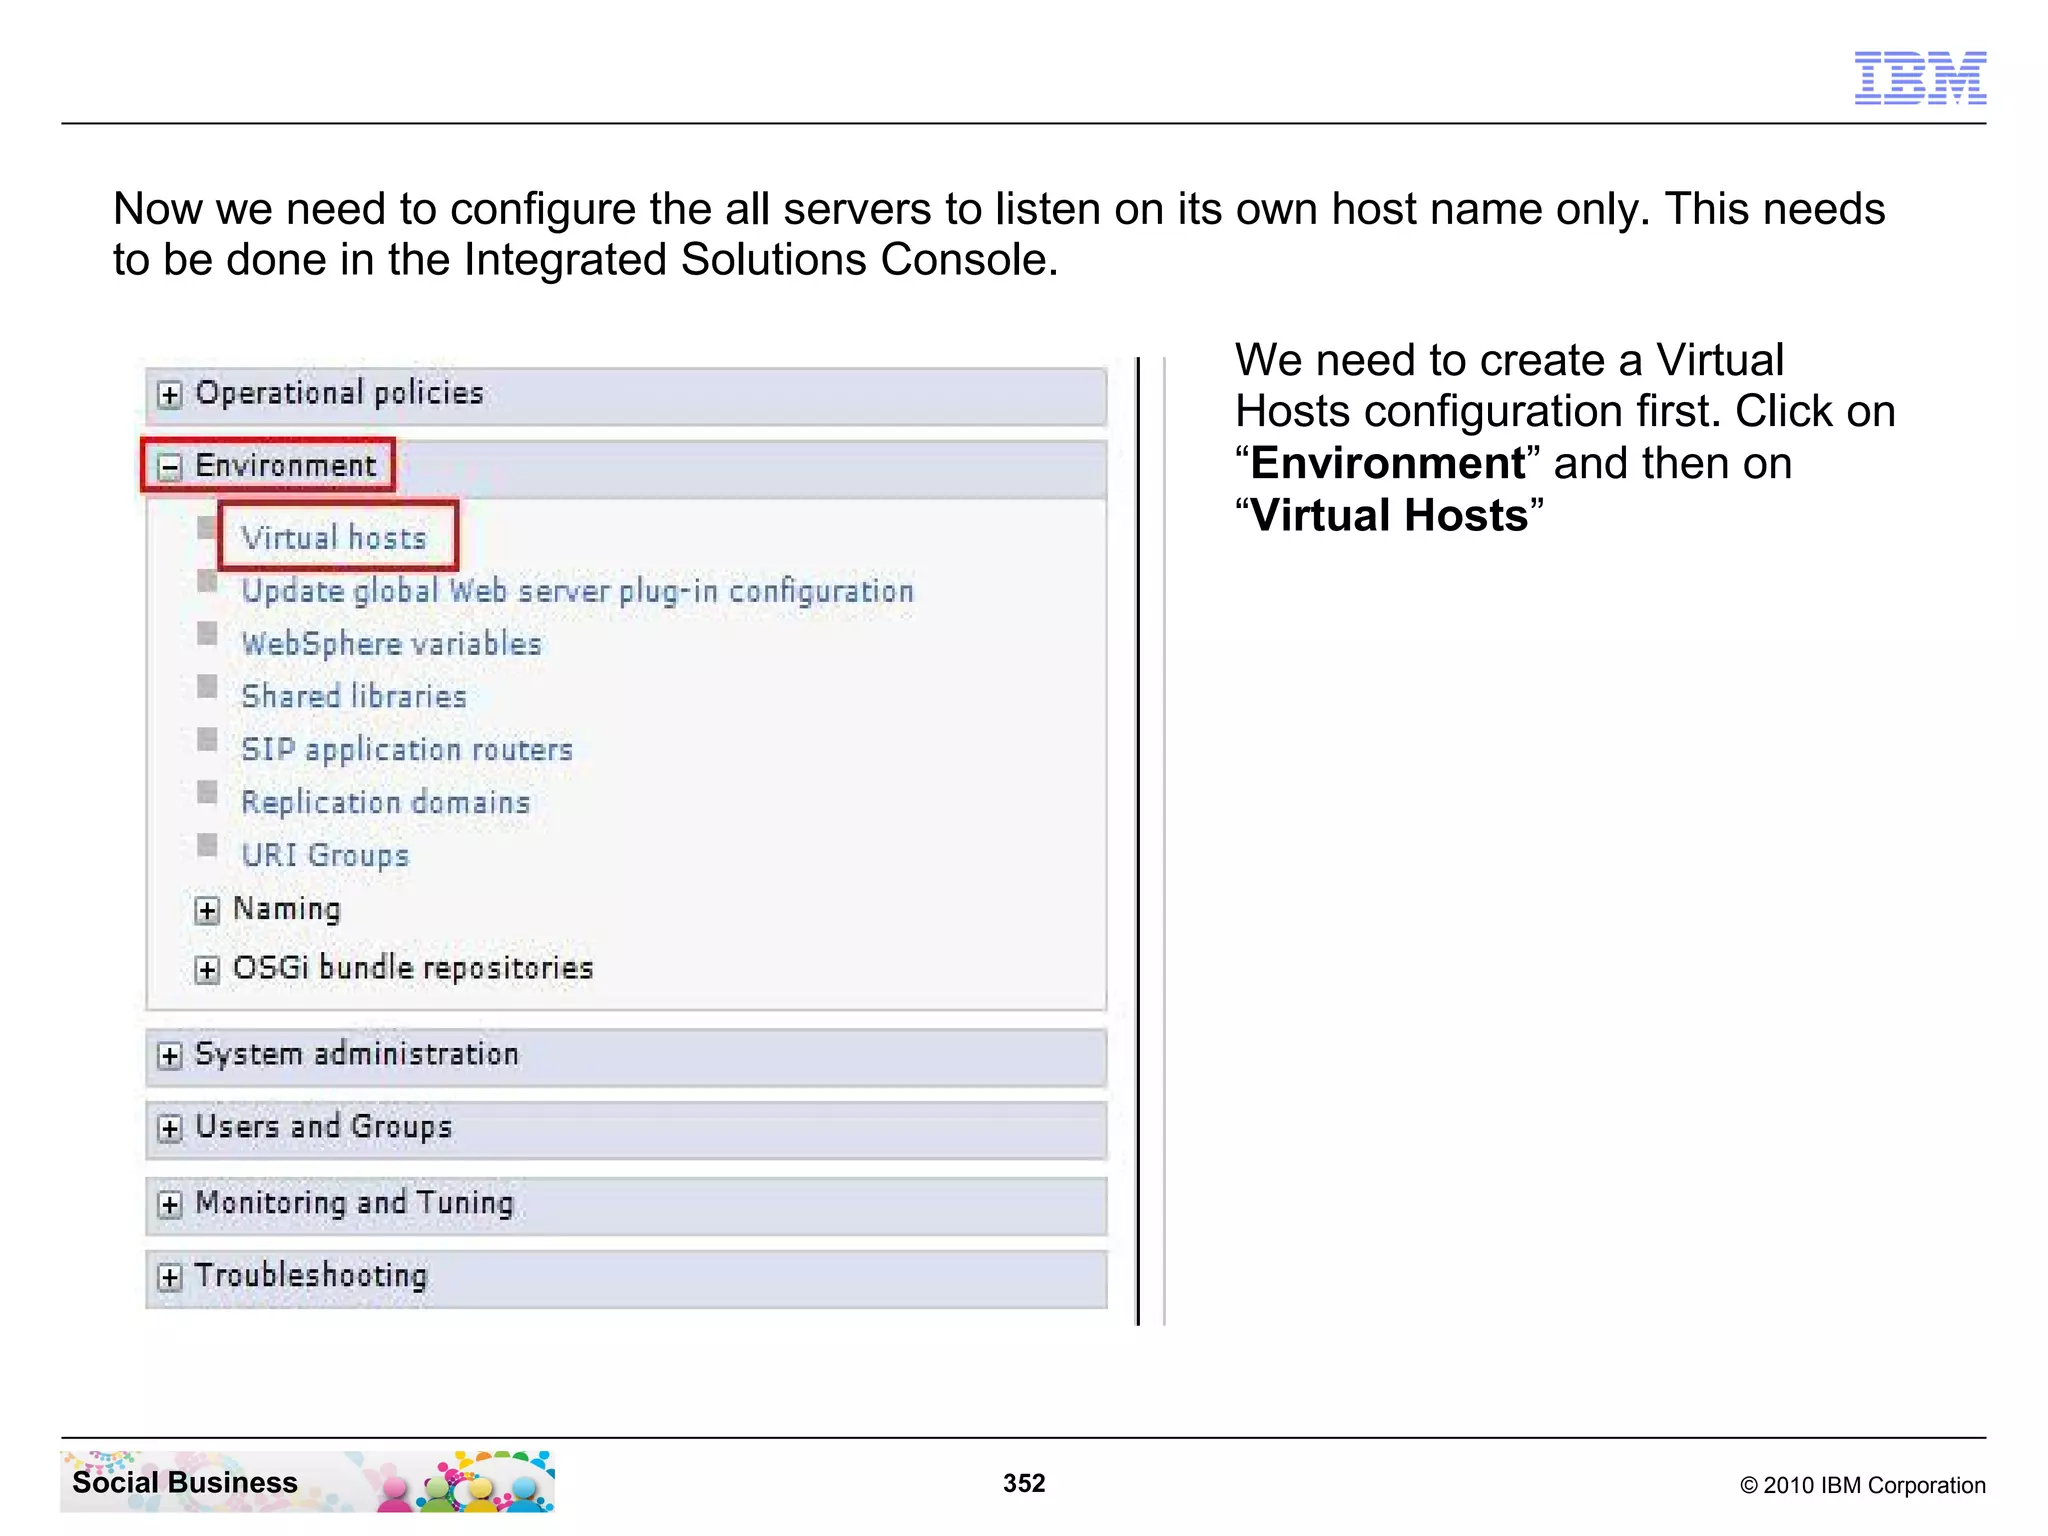The image size is (2048, 1536).
Task: Click the Operational policies label
Action: (340, 393)
